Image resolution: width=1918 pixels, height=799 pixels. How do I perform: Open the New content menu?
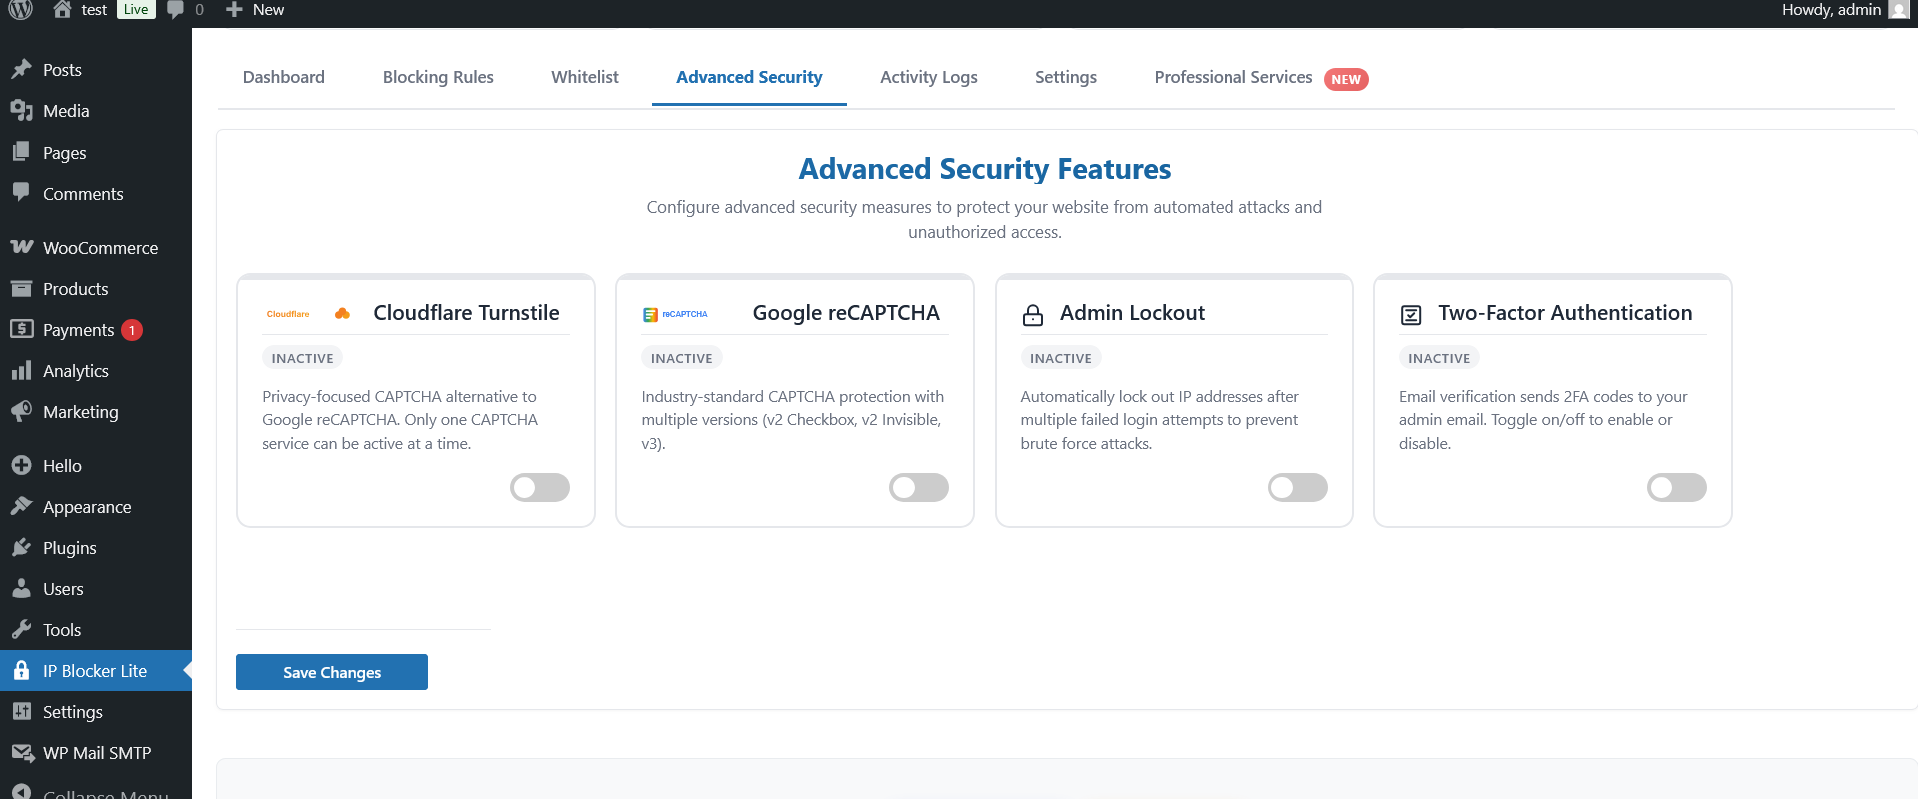coord(256,10)
